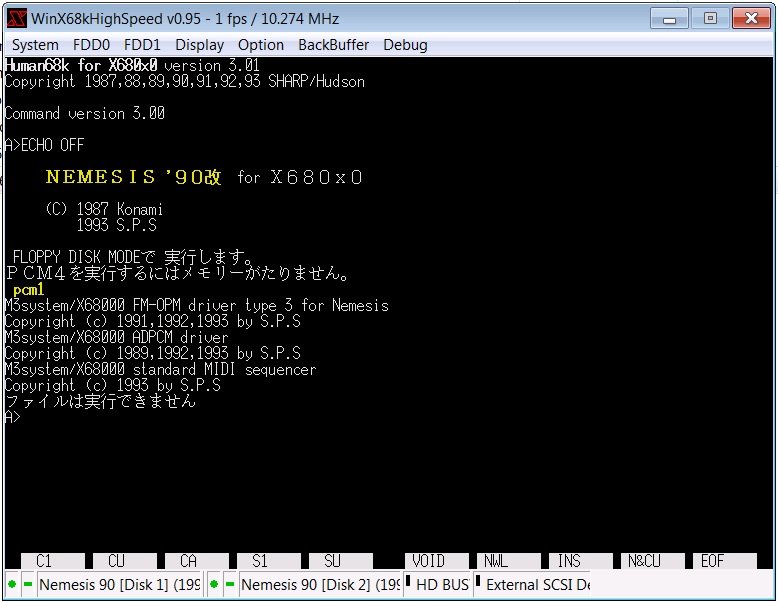Open the System menu

coord(35,45)
